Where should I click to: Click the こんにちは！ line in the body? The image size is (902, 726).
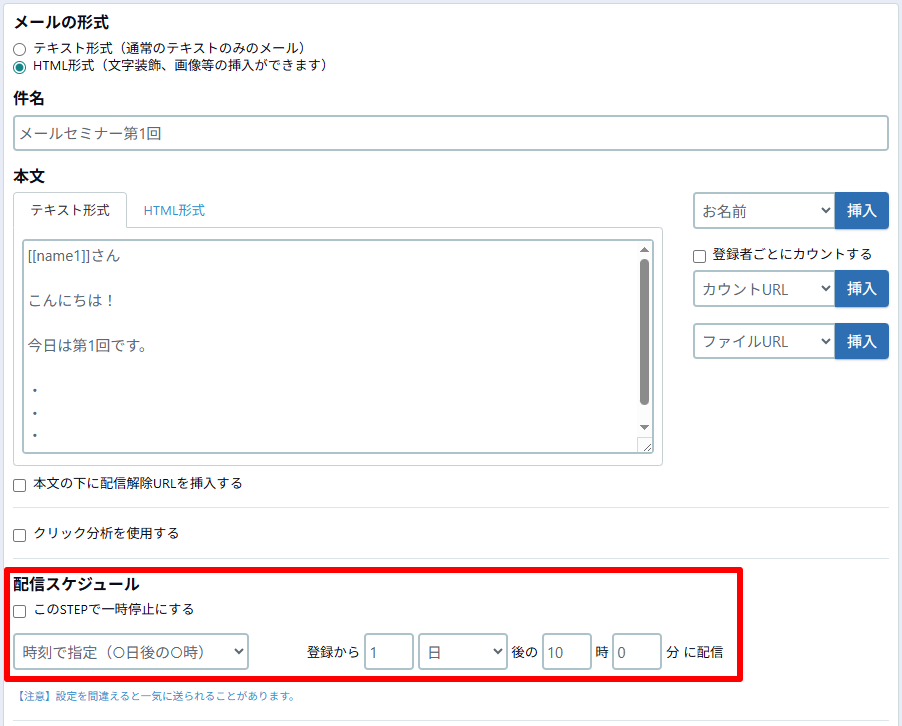coord(71,300)
